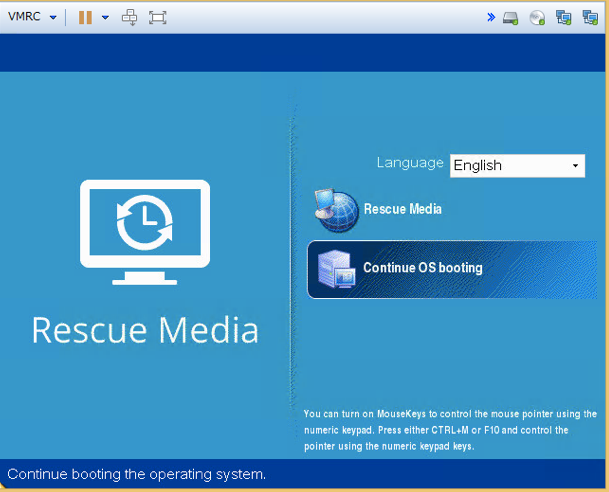
Task: Open the VMRC menu
Action: [32, 17]
